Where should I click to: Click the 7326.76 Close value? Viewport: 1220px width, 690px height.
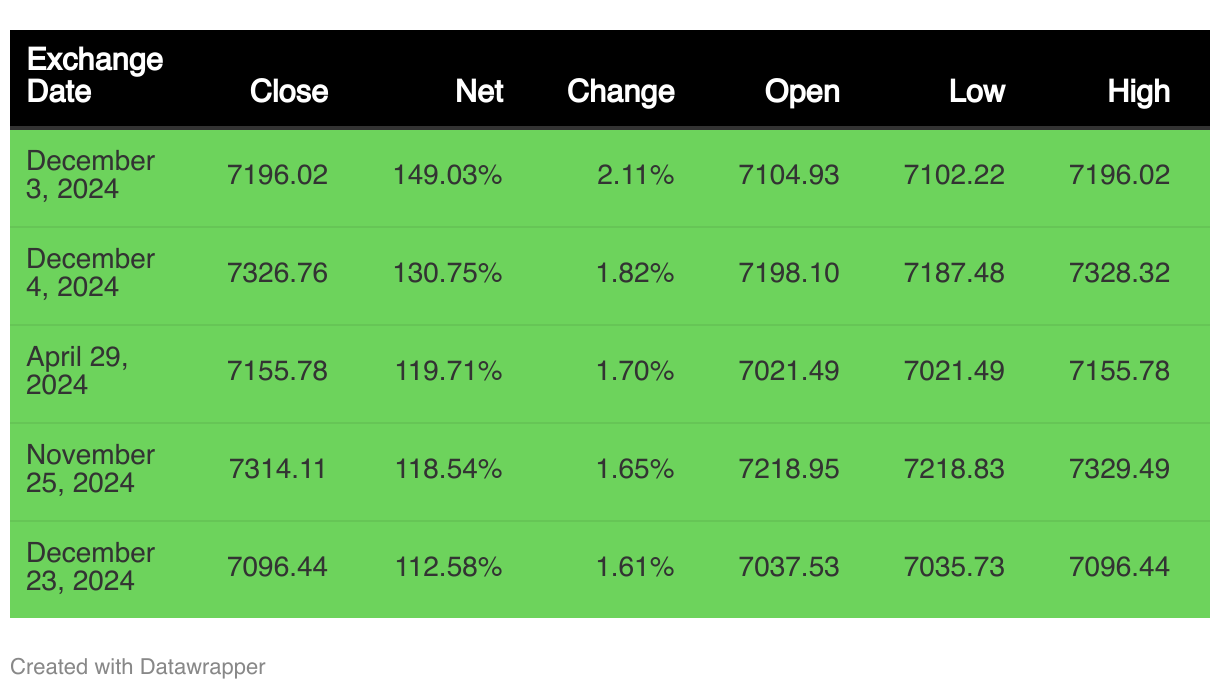tap(277, 273)
